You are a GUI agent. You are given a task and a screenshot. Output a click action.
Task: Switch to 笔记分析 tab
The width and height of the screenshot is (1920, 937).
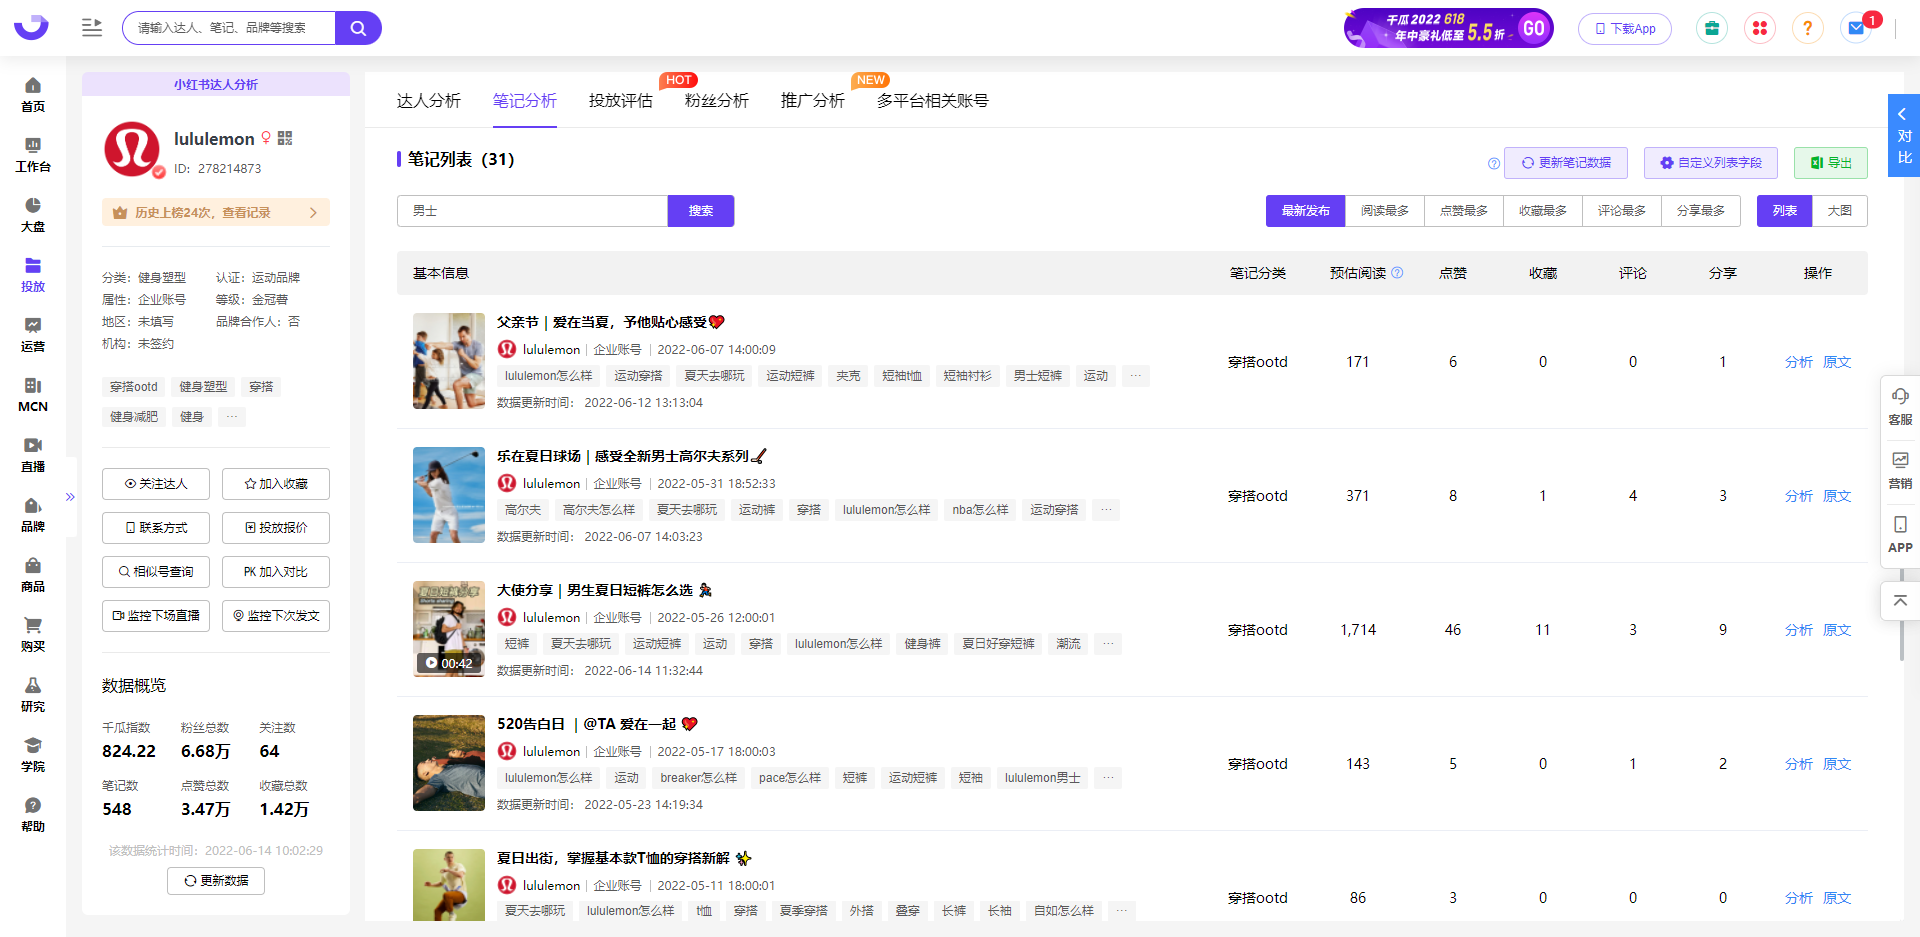pyautogui.click(x=524, y=101)
